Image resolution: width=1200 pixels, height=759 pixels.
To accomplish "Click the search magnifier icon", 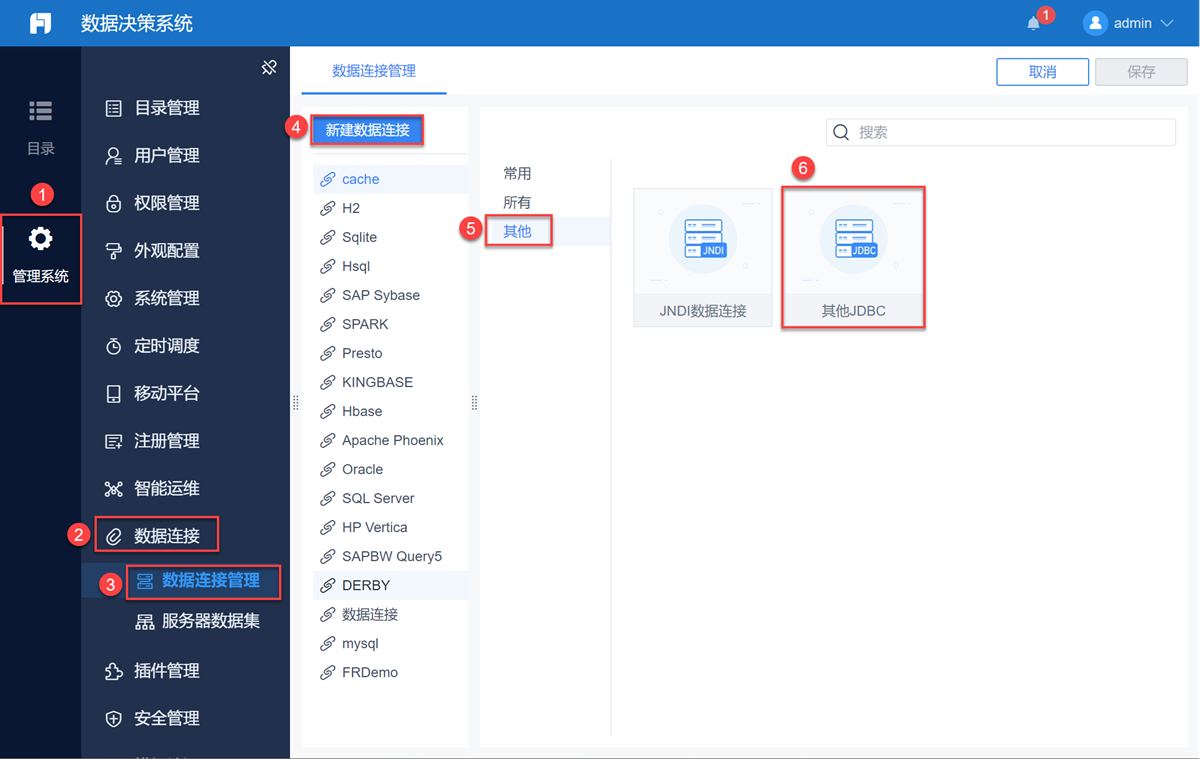I will point(841,132).
